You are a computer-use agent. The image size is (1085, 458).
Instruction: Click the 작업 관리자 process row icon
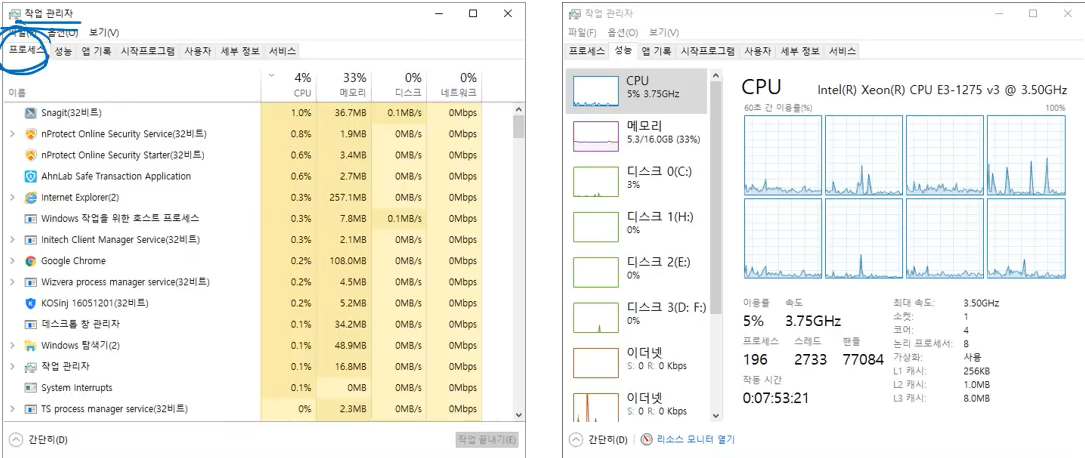click(x=30, y=367)
